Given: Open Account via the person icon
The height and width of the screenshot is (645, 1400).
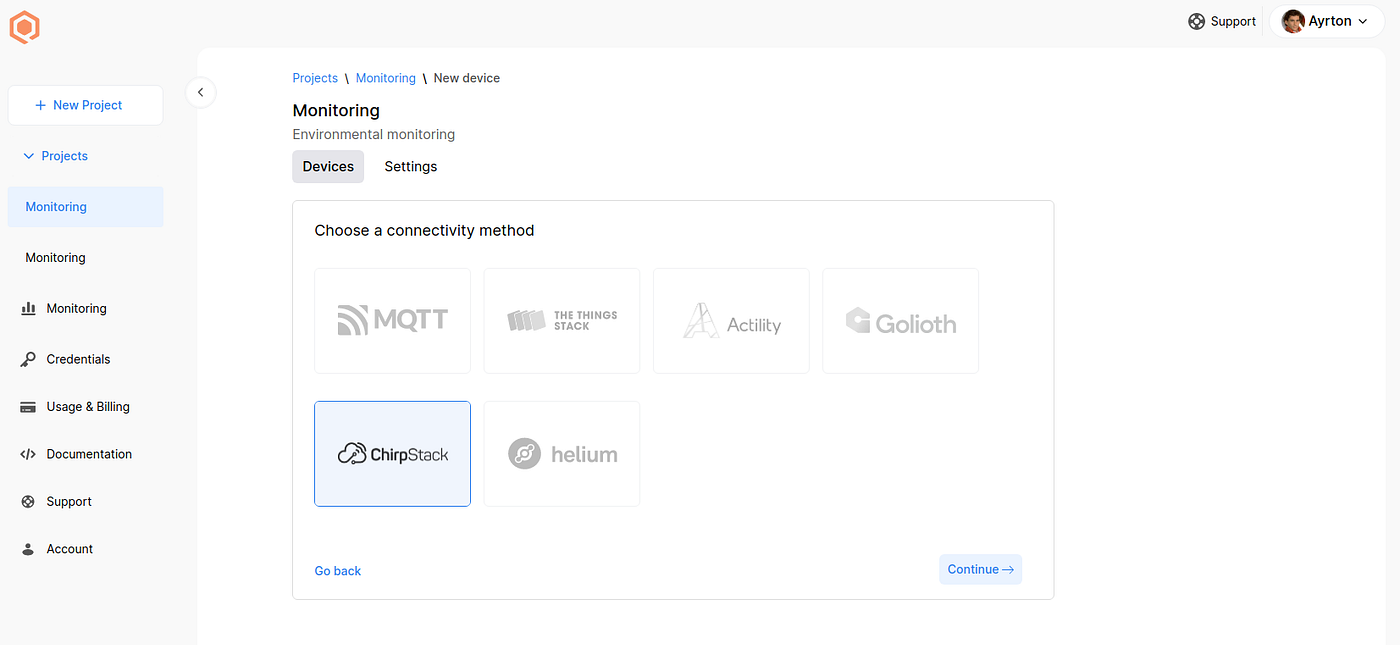Looking at the screenshot, I should [x=28, y=548].
